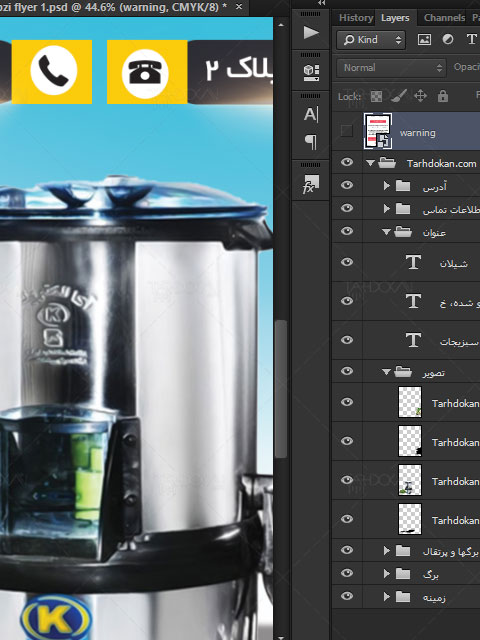Viewport: 480px width, 640px height.
Task: Filter layers by type T icon
Action: pyautogui.click(x=471, y=39)
